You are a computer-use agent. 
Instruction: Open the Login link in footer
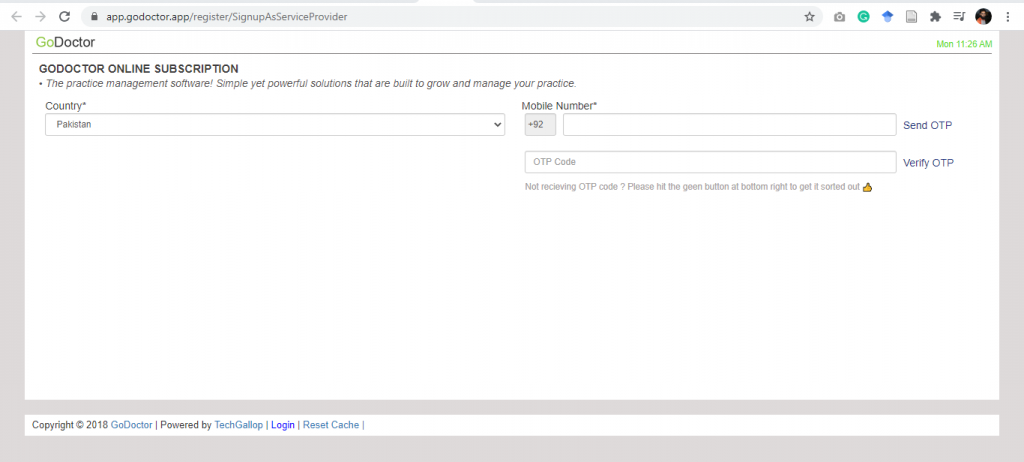click(283, 425)
